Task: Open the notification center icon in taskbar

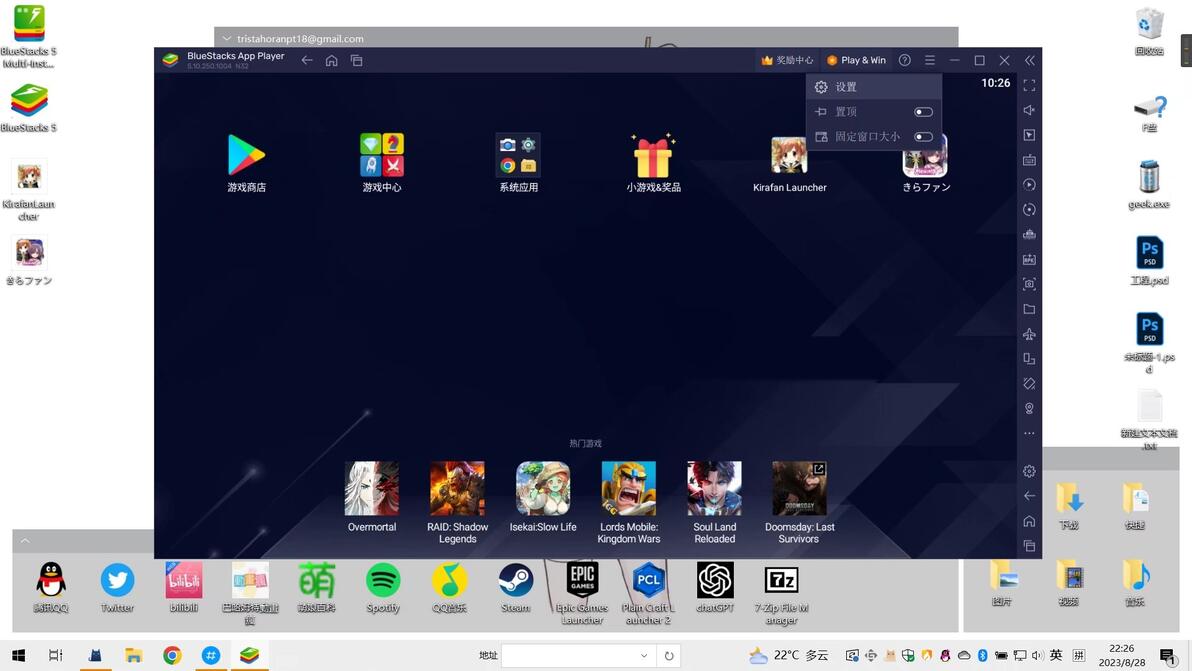Action: point(1168,656)
